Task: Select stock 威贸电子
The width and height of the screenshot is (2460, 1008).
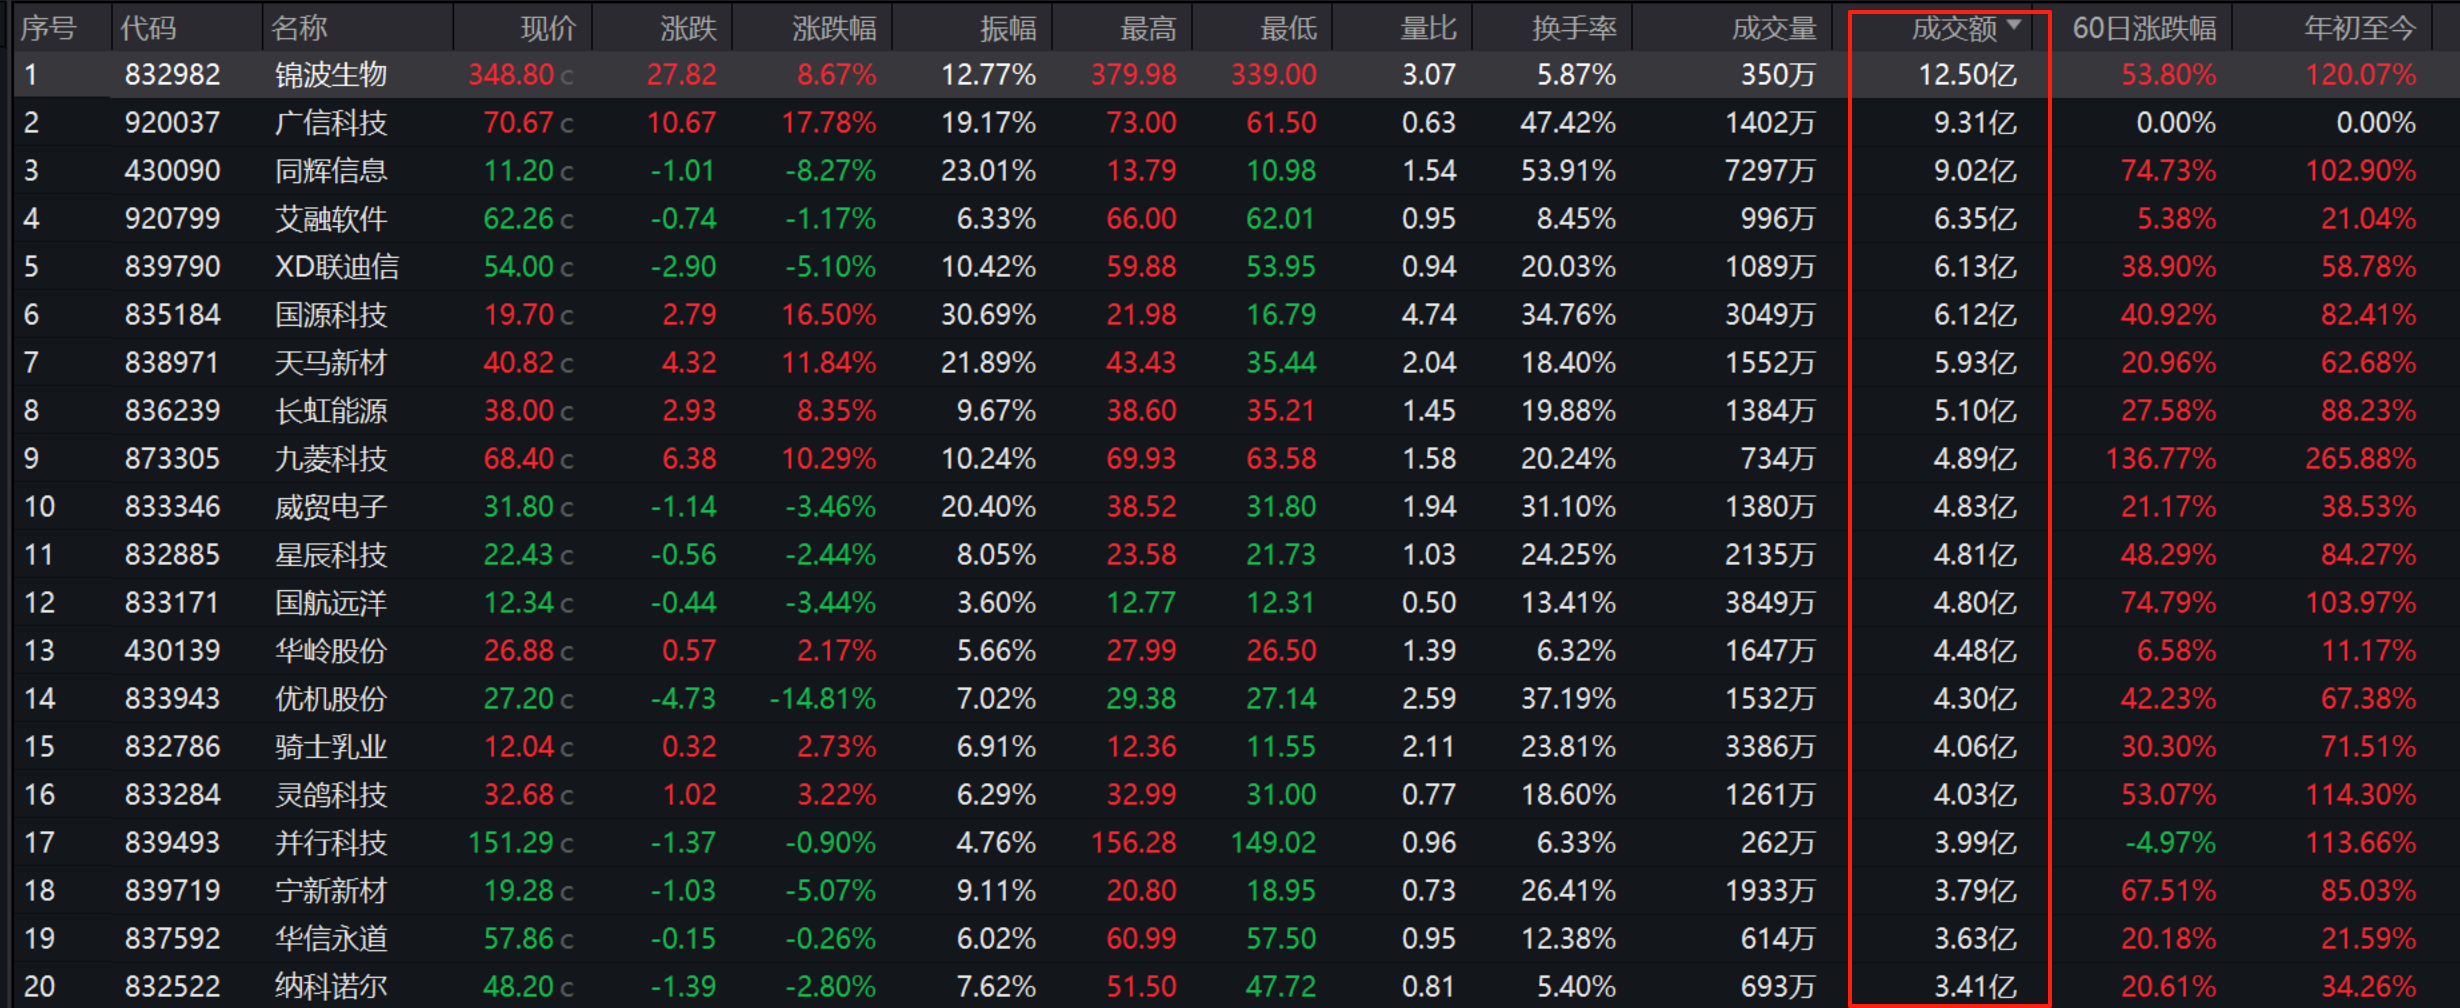Action: [x=331, y=507]
